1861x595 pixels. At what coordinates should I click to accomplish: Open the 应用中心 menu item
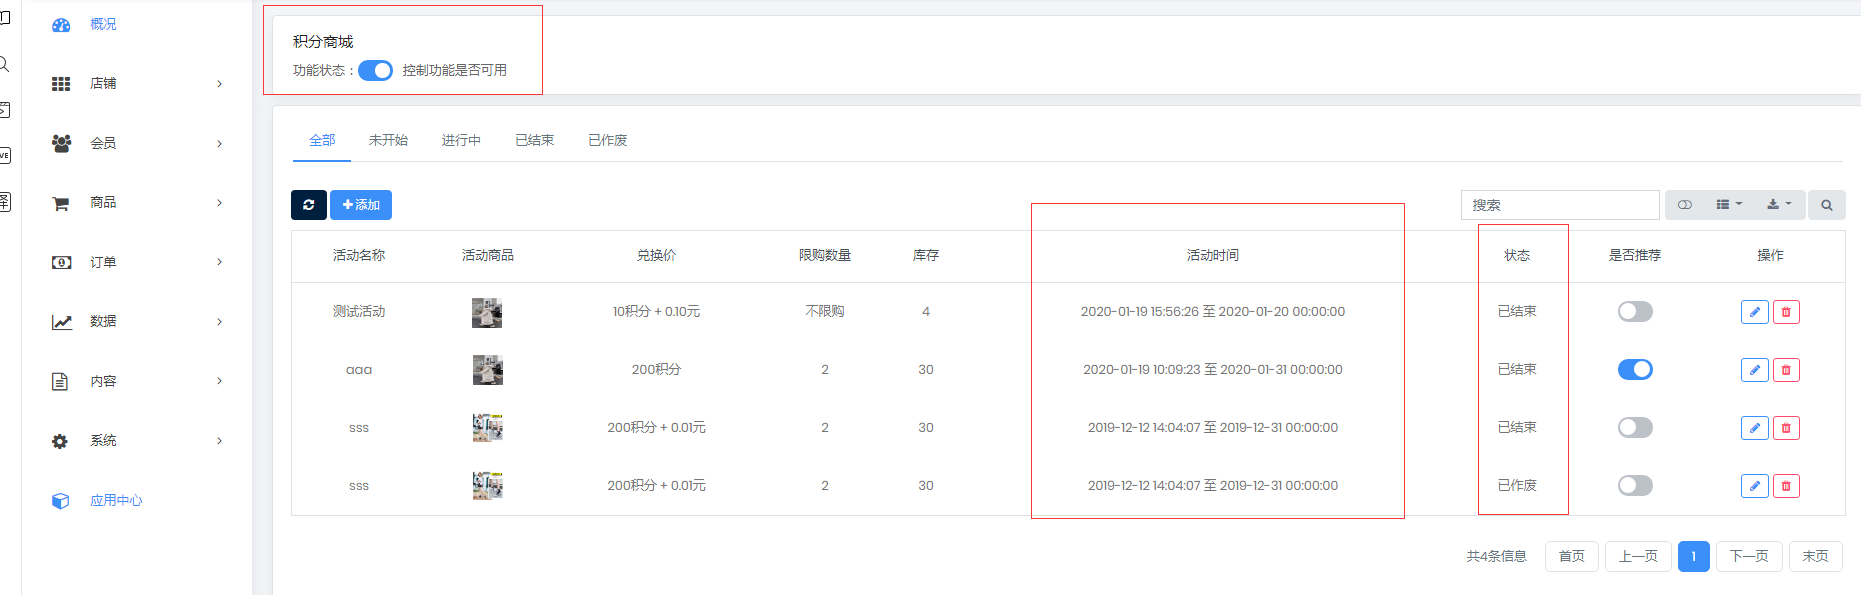coord(116,501)
